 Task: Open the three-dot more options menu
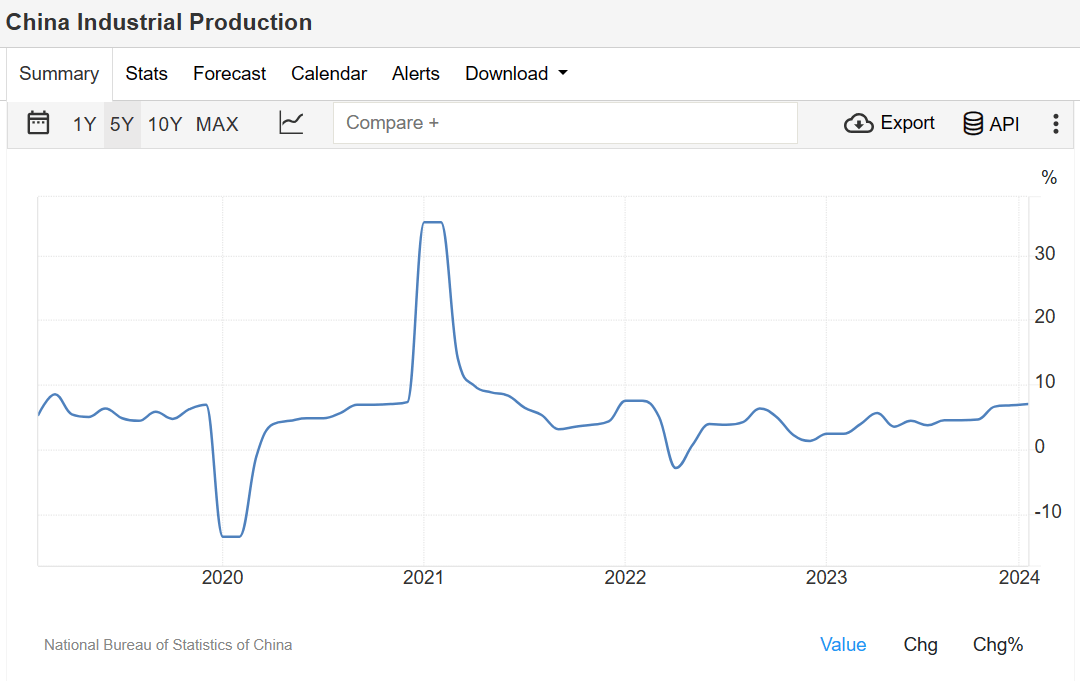coord(1055,124)
